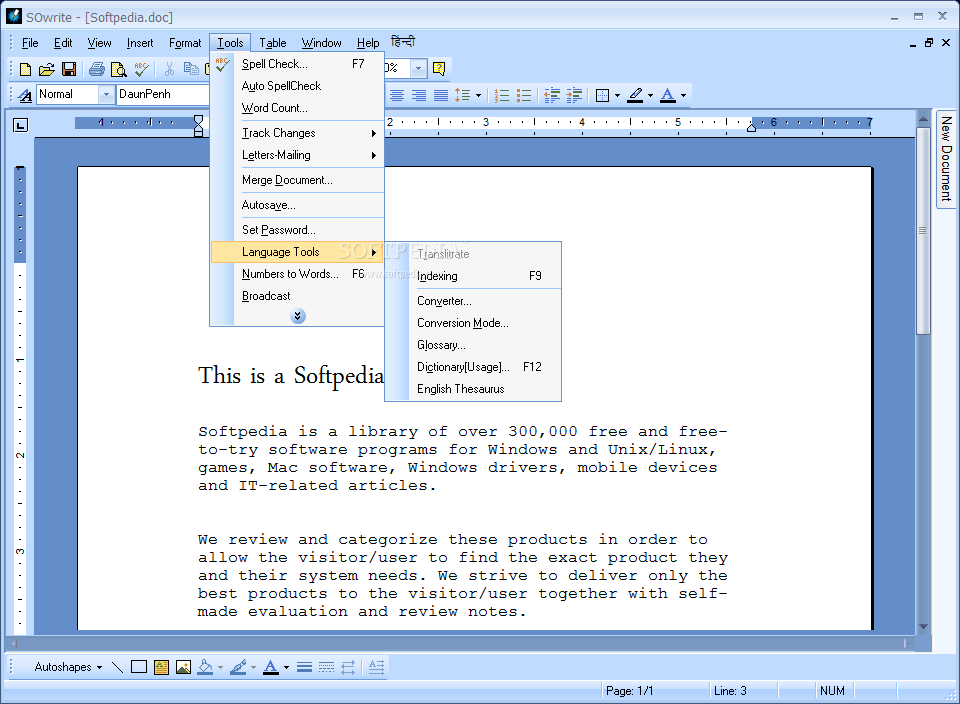Image resolution: width=960 pixels, height=704 pixels.
Task: Open the Highlight color dropdown arrow
Action: 650,95
